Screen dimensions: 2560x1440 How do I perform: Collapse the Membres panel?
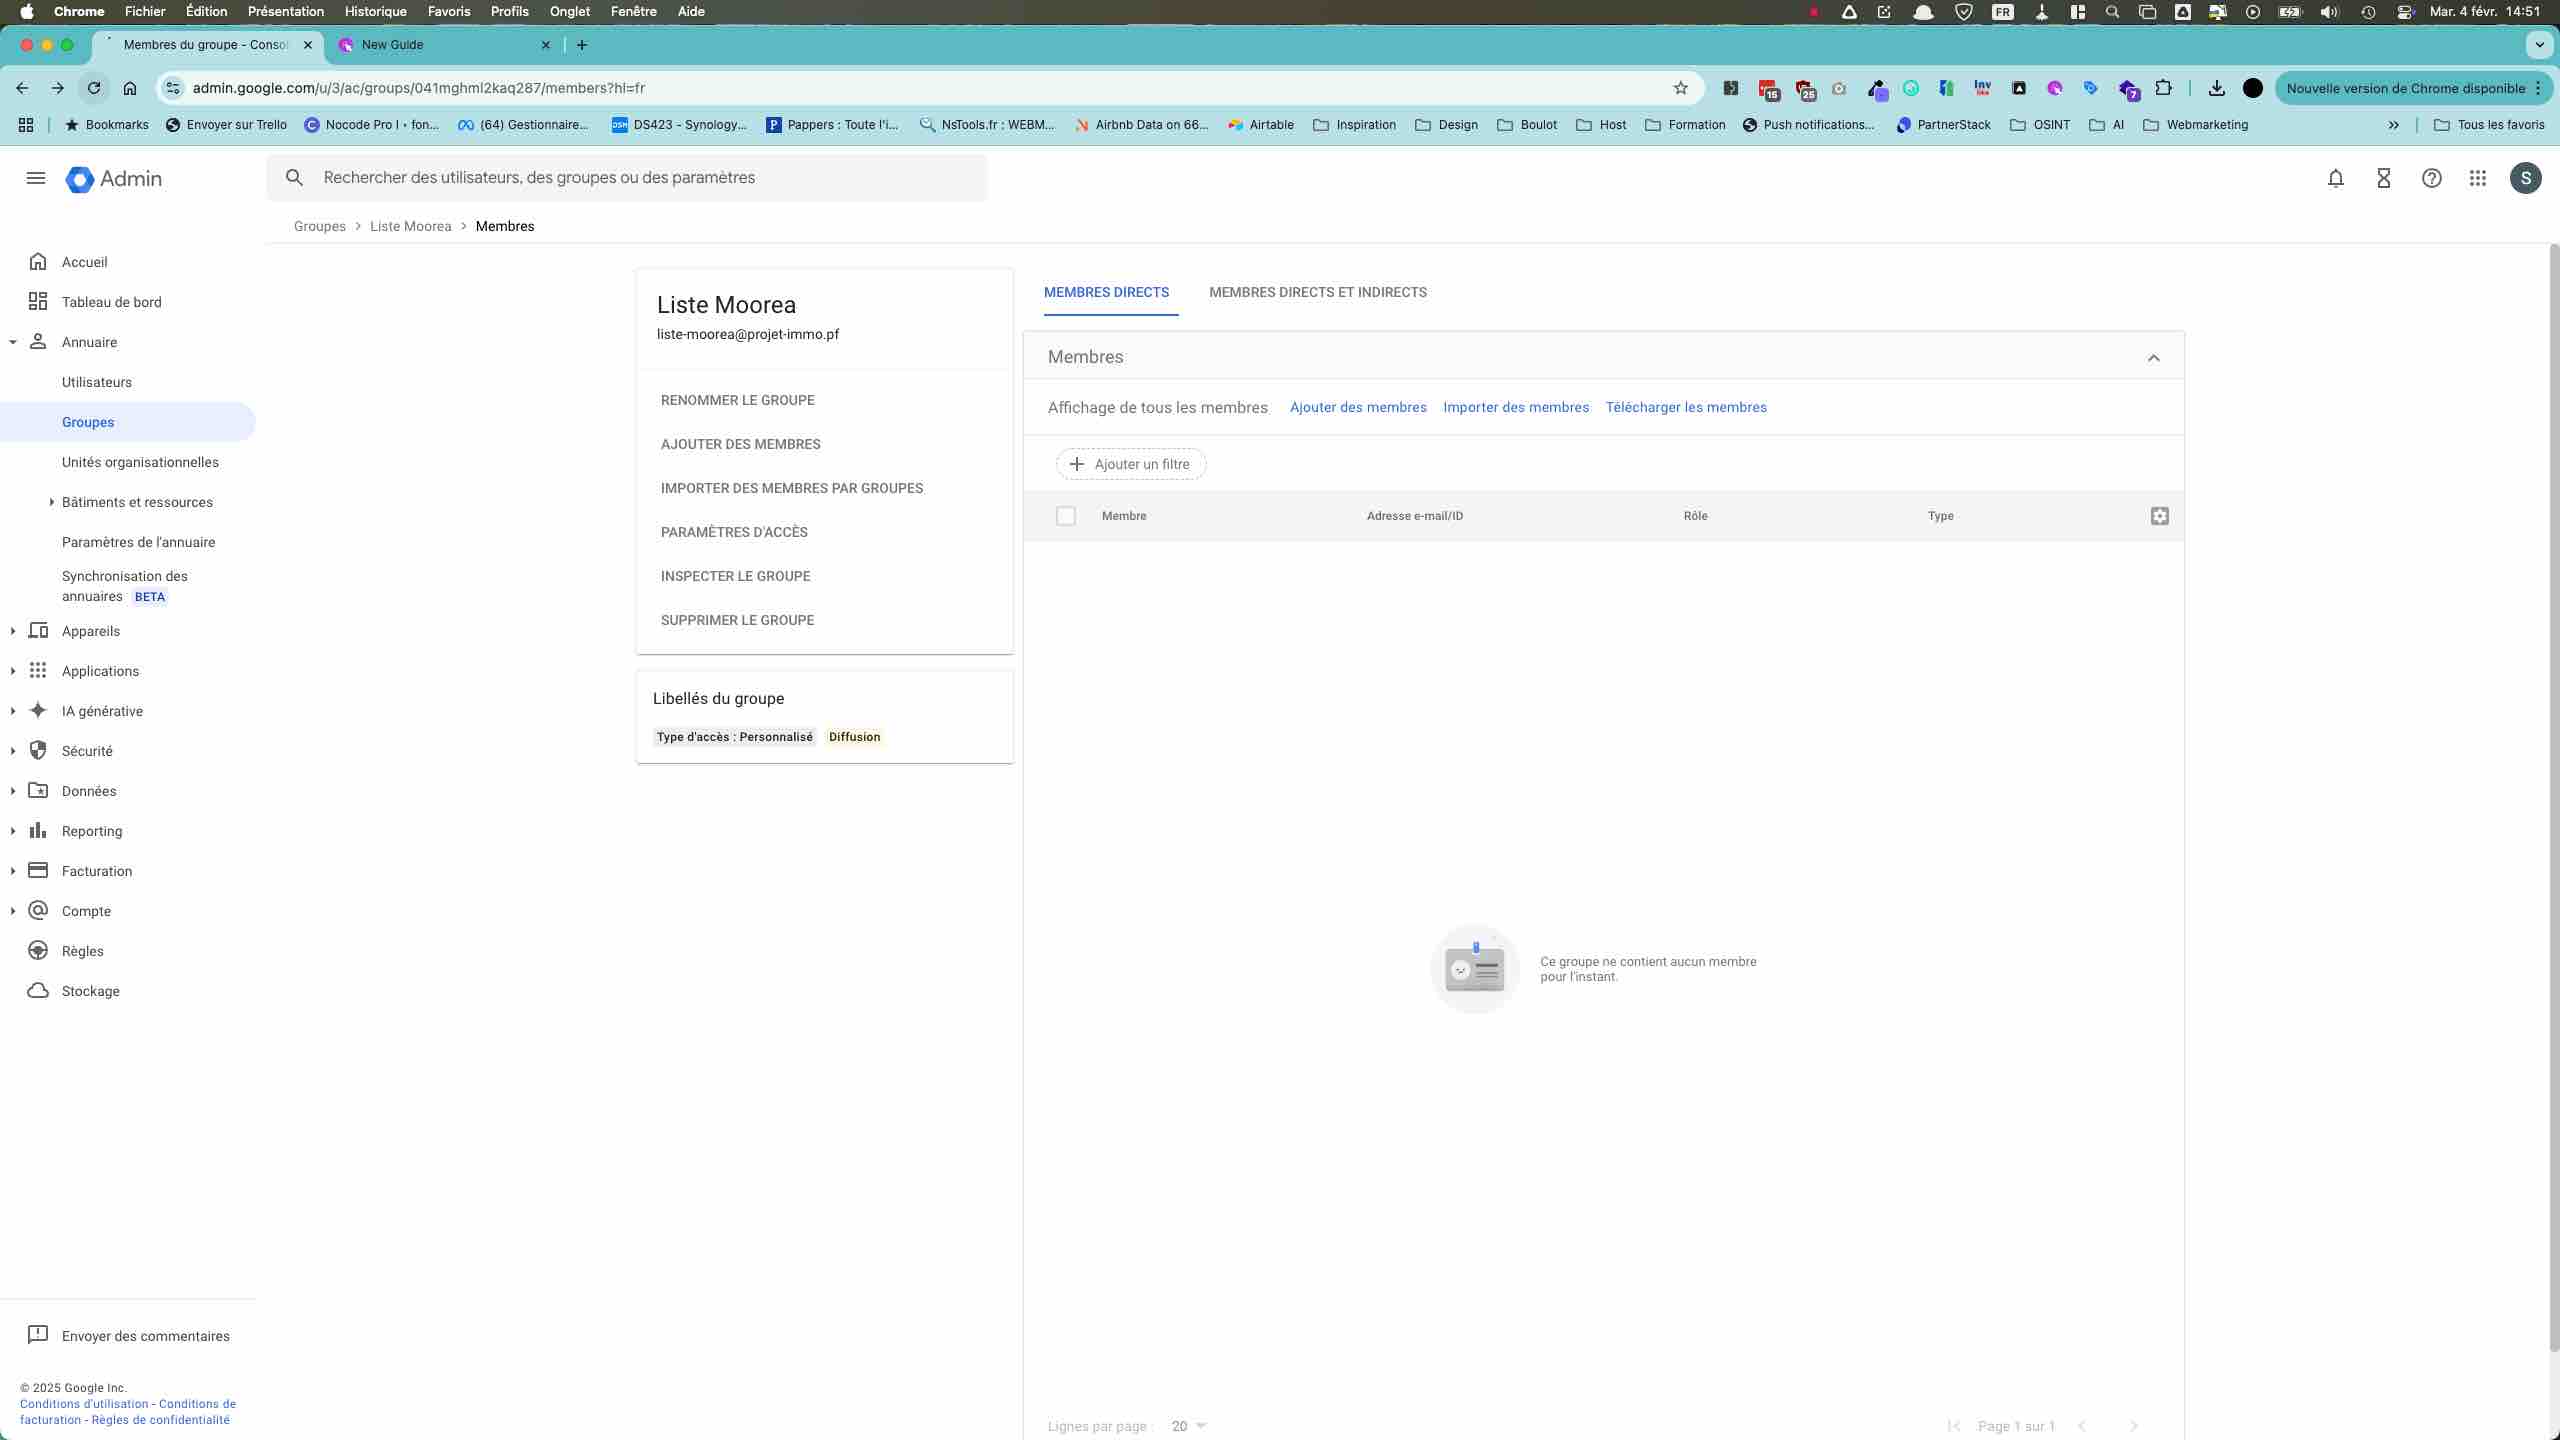tap(2153, 358)
